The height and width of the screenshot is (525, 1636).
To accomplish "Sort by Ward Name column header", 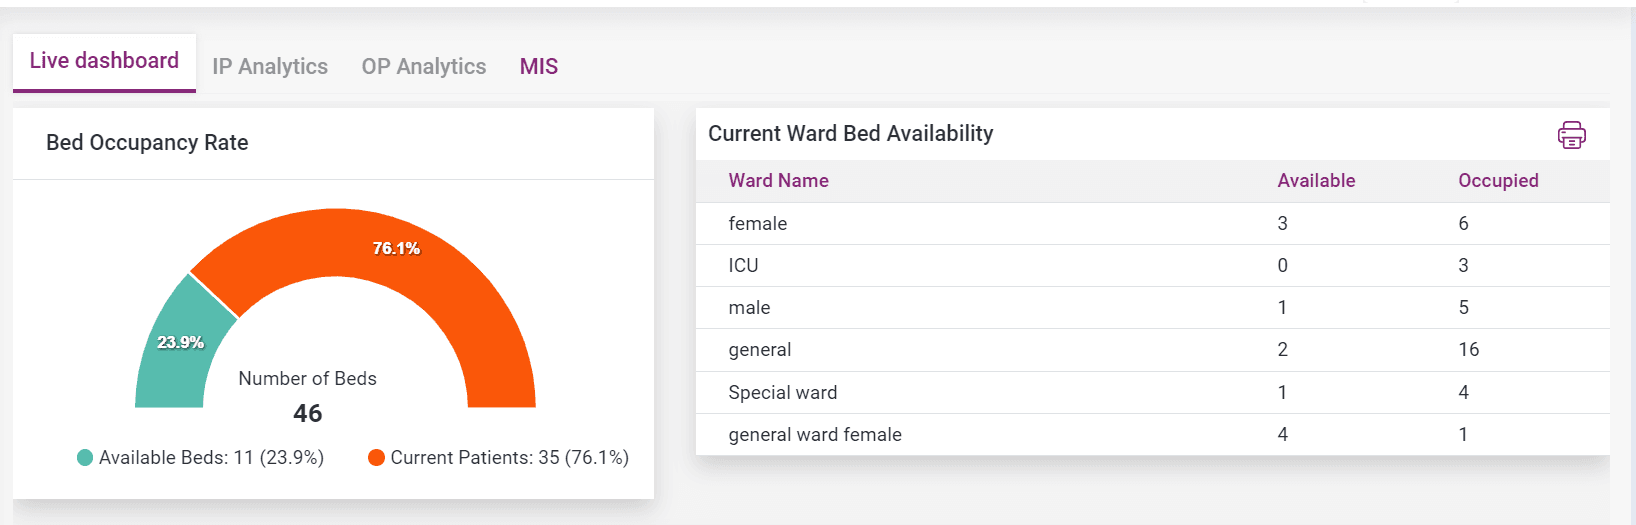I will (778, 181).
